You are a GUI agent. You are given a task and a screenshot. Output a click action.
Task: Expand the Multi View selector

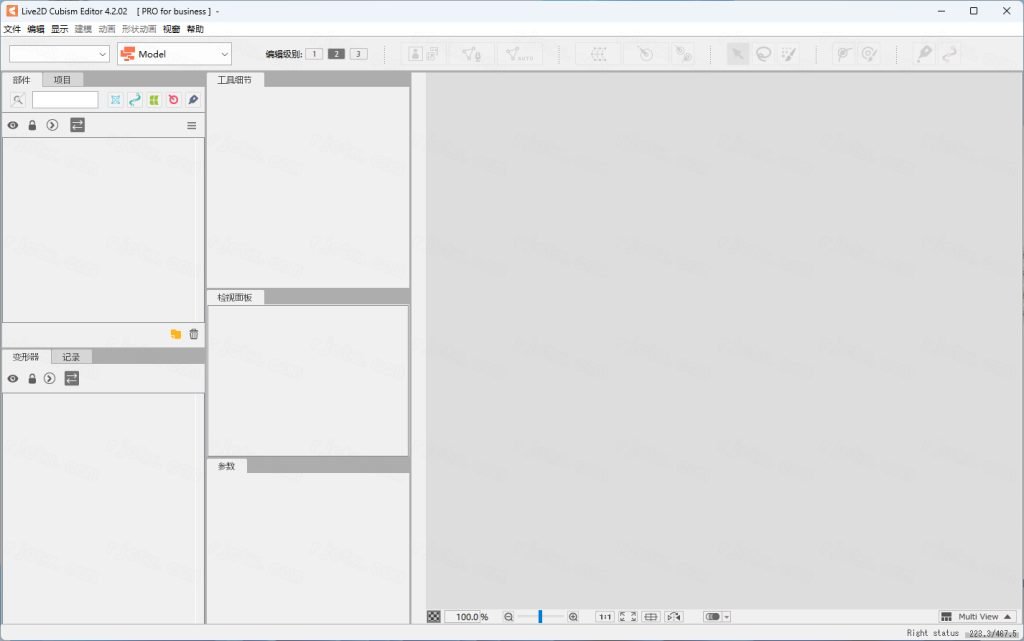pos(977,617)
